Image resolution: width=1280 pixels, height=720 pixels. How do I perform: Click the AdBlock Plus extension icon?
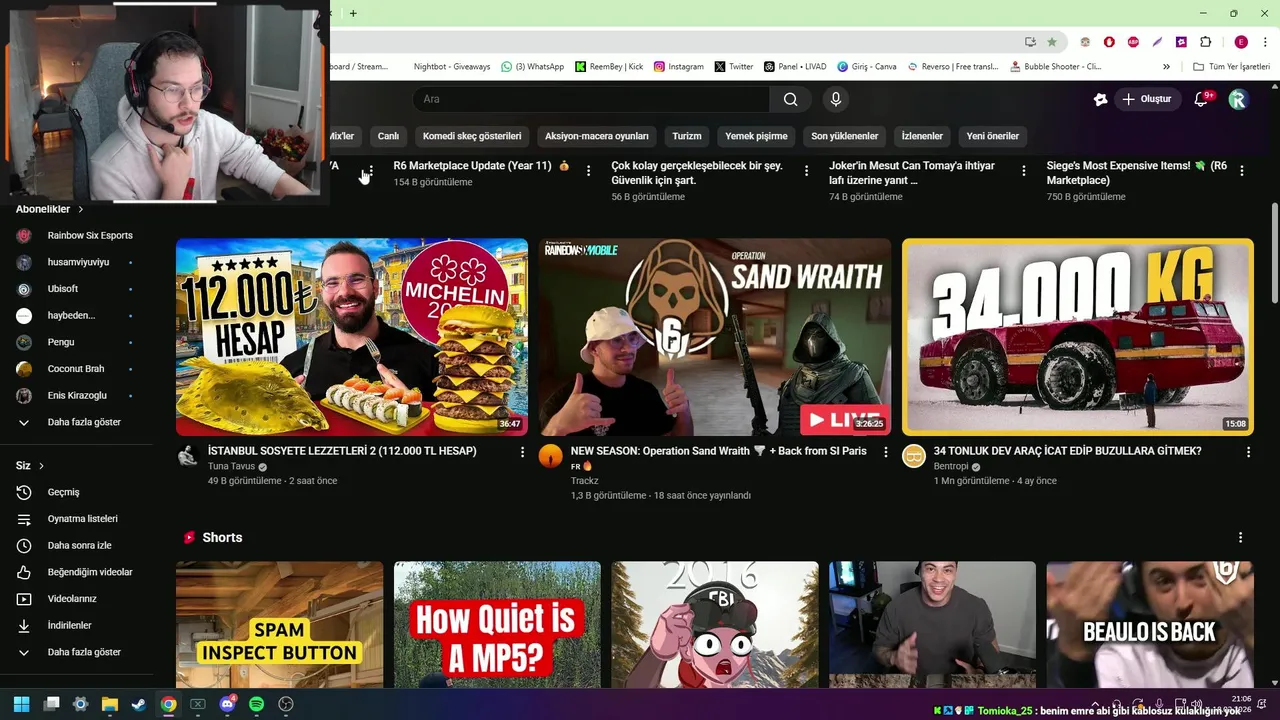[1133, 42]
